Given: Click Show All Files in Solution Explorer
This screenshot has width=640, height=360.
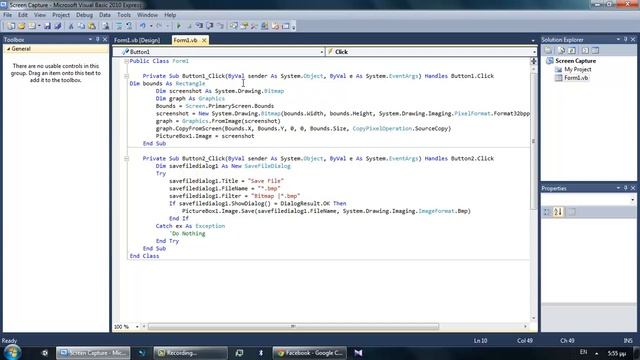Looking at the screenshot, I should (561, 50).
